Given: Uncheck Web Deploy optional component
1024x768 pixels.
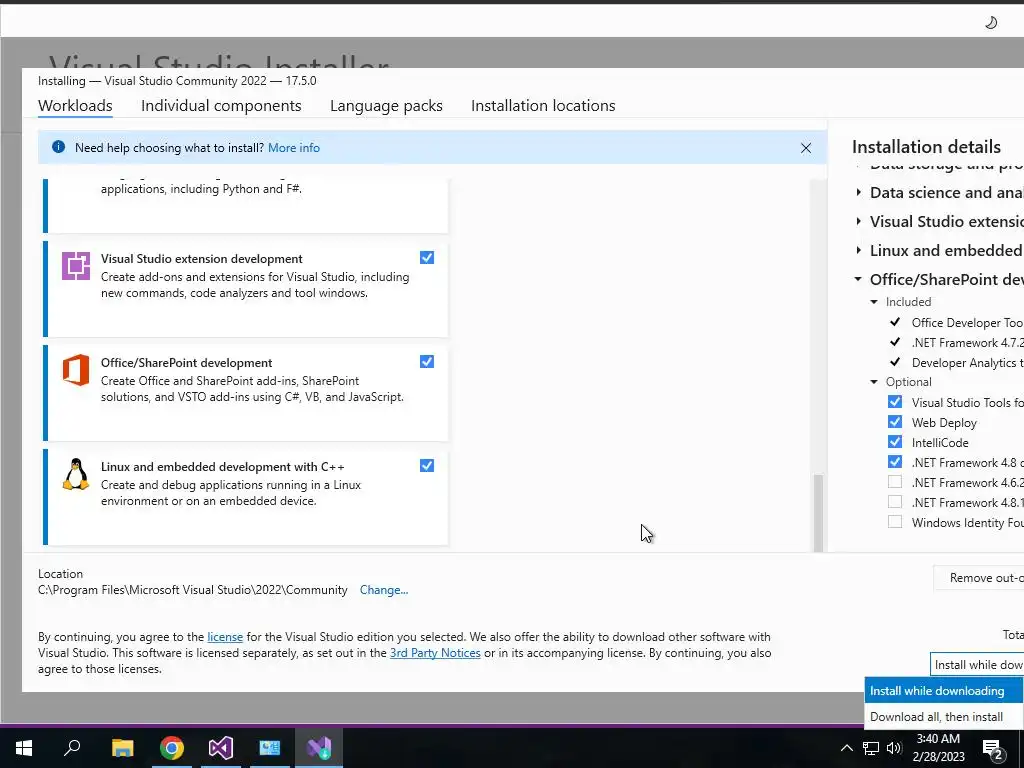Looking at the screenshot, I should click(895, 422).
